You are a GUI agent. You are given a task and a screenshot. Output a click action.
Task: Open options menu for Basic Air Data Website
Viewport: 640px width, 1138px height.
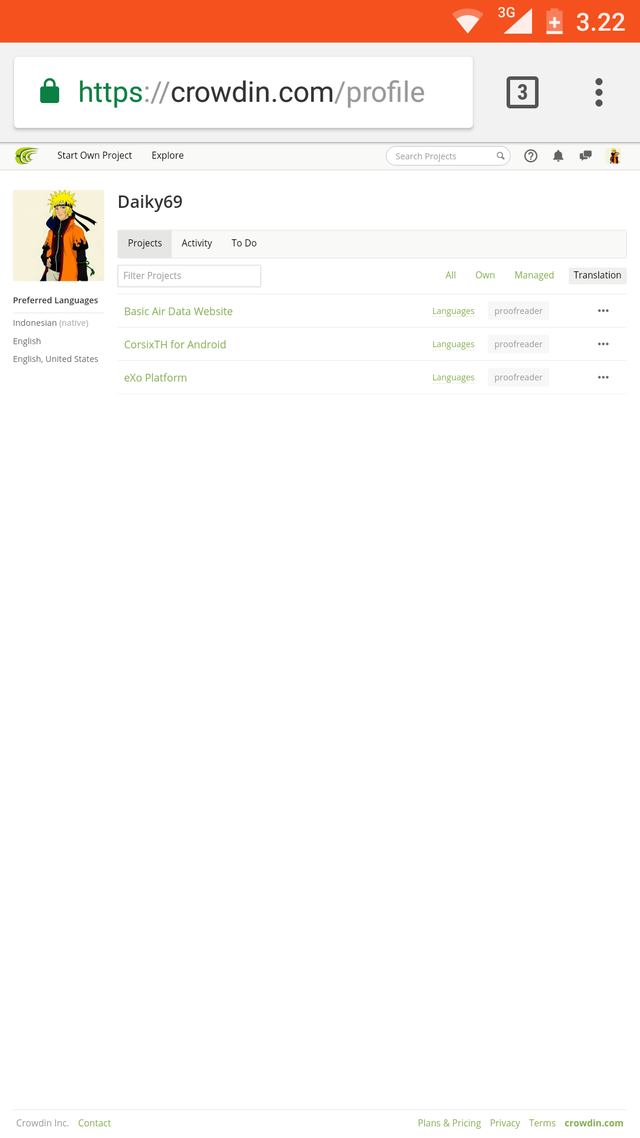pos(603,311)
